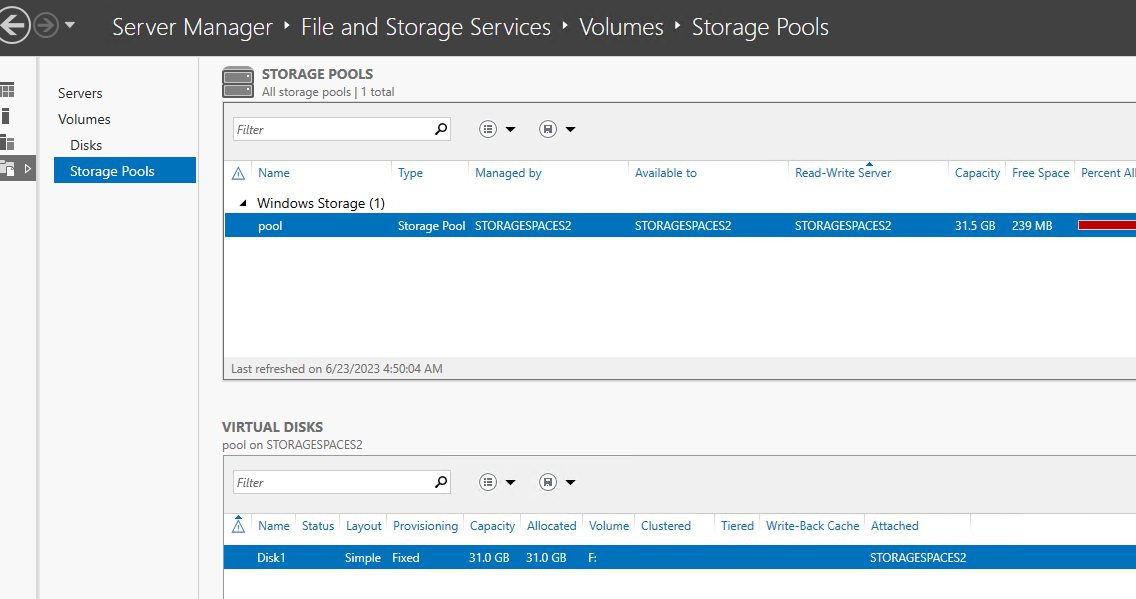Select File and Storage Services rail icon
Viewport: 1136px width, 599px height.
(8, 168)
